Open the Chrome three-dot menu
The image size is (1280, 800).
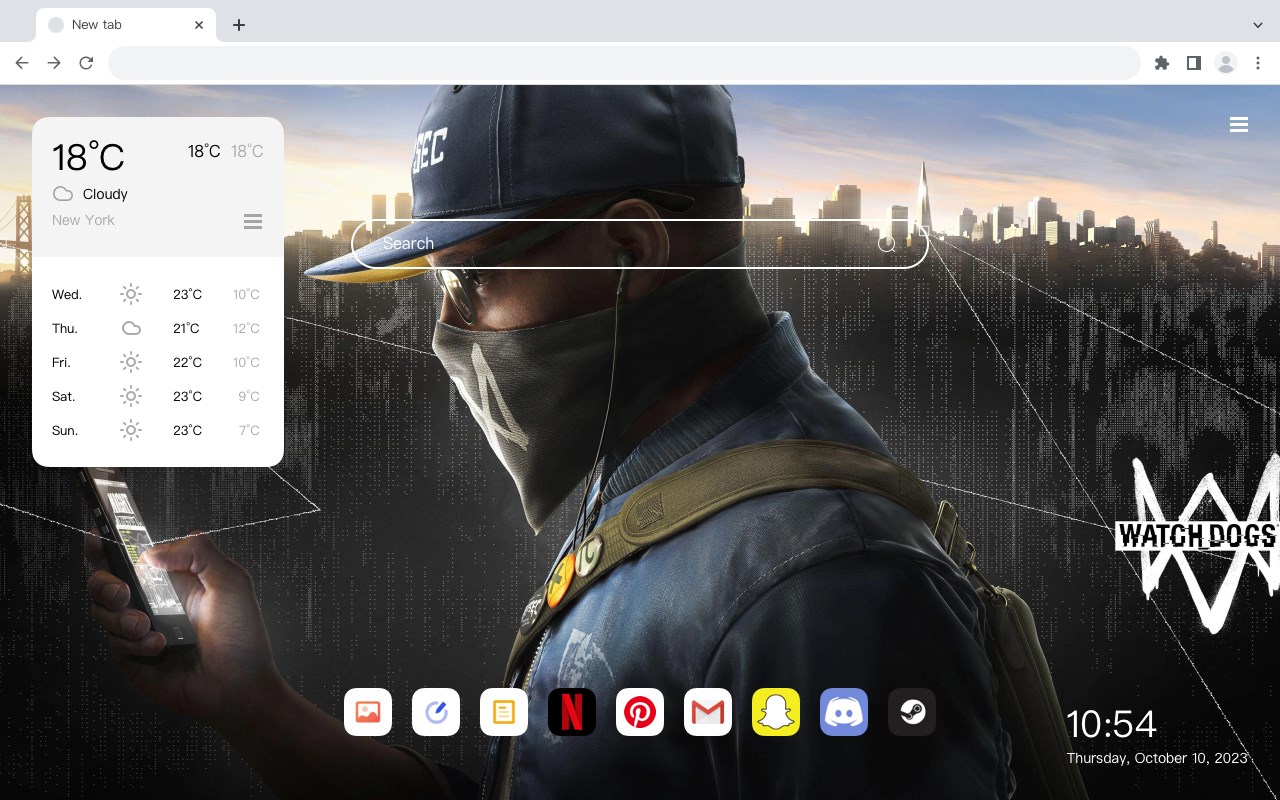[1258, 63]
